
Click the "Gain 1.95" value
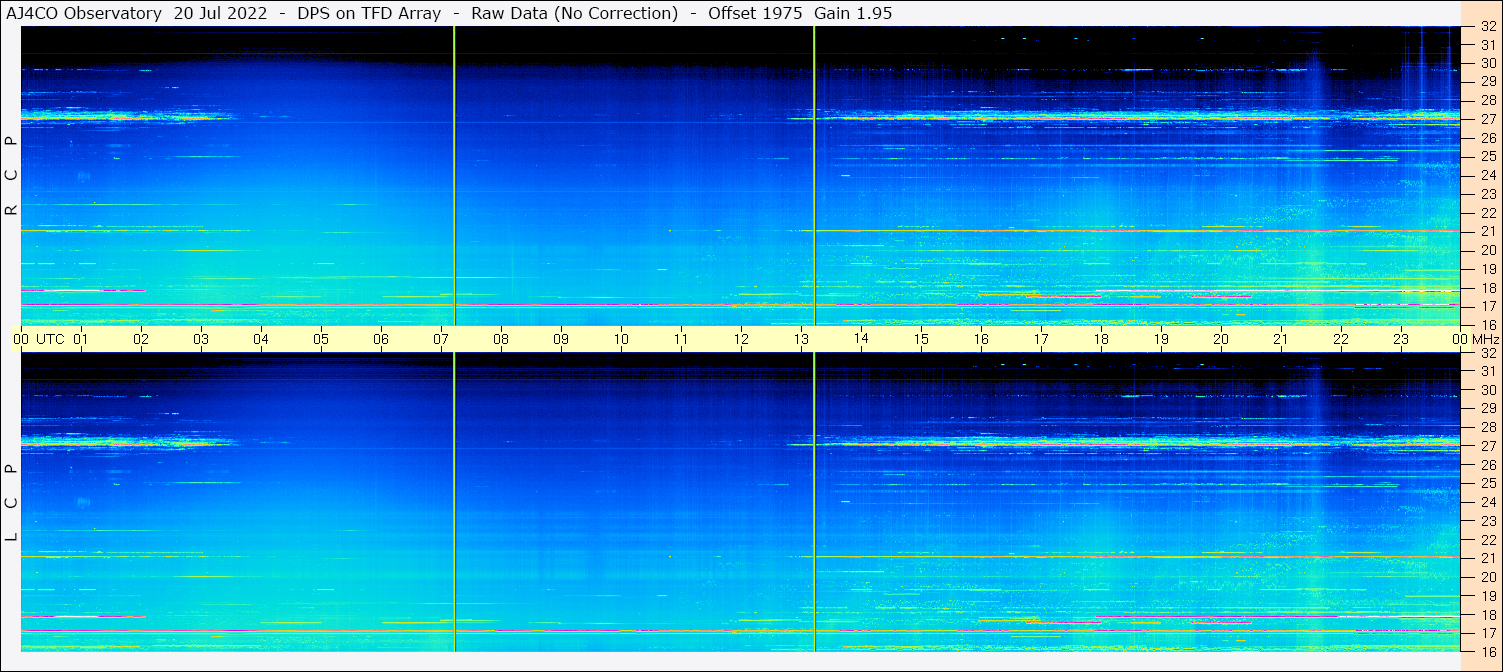click(x=853, y=13)
